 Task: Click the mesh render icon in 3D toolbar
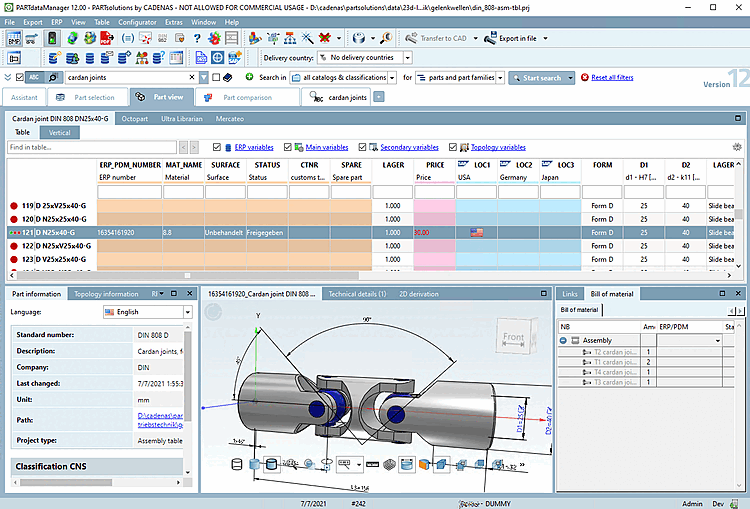[x=389, y=465]
